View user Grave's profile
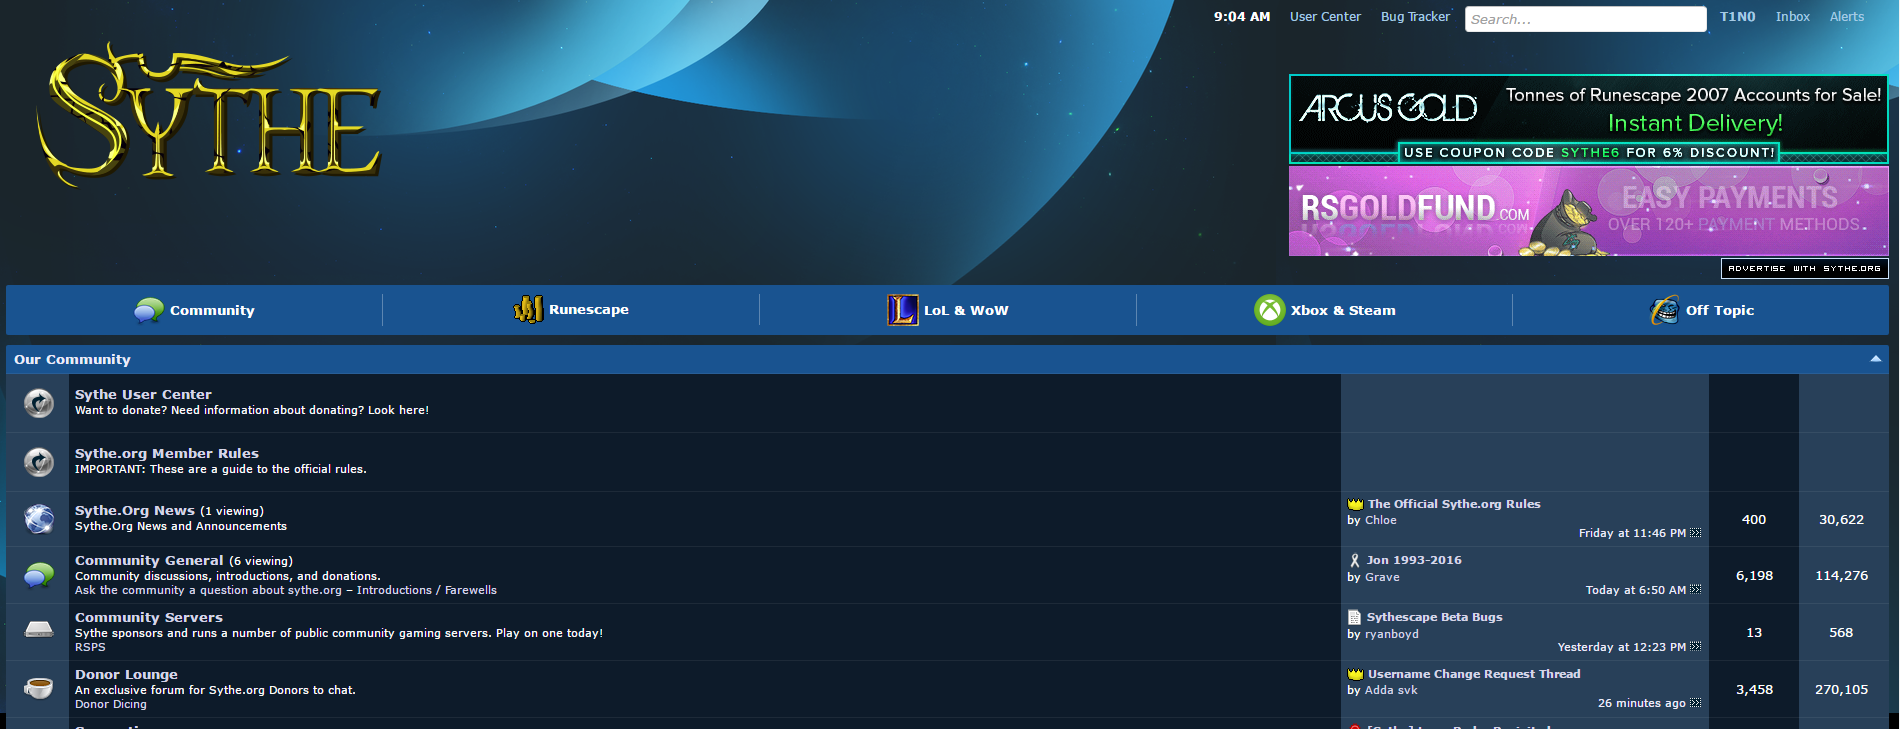Image resolution: width=1900 pixels, height=729 pixels. tap(1382, 577)
